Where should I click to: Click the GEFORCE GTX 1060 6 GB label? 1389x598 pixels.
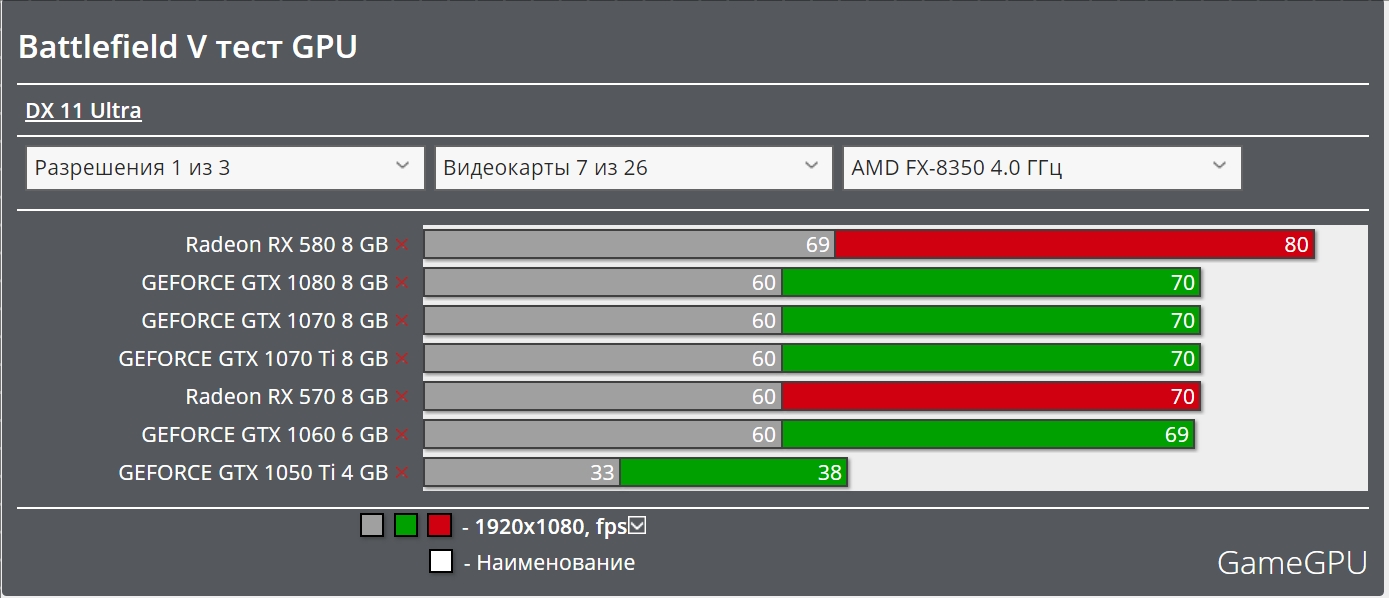[x=265, y=435]
